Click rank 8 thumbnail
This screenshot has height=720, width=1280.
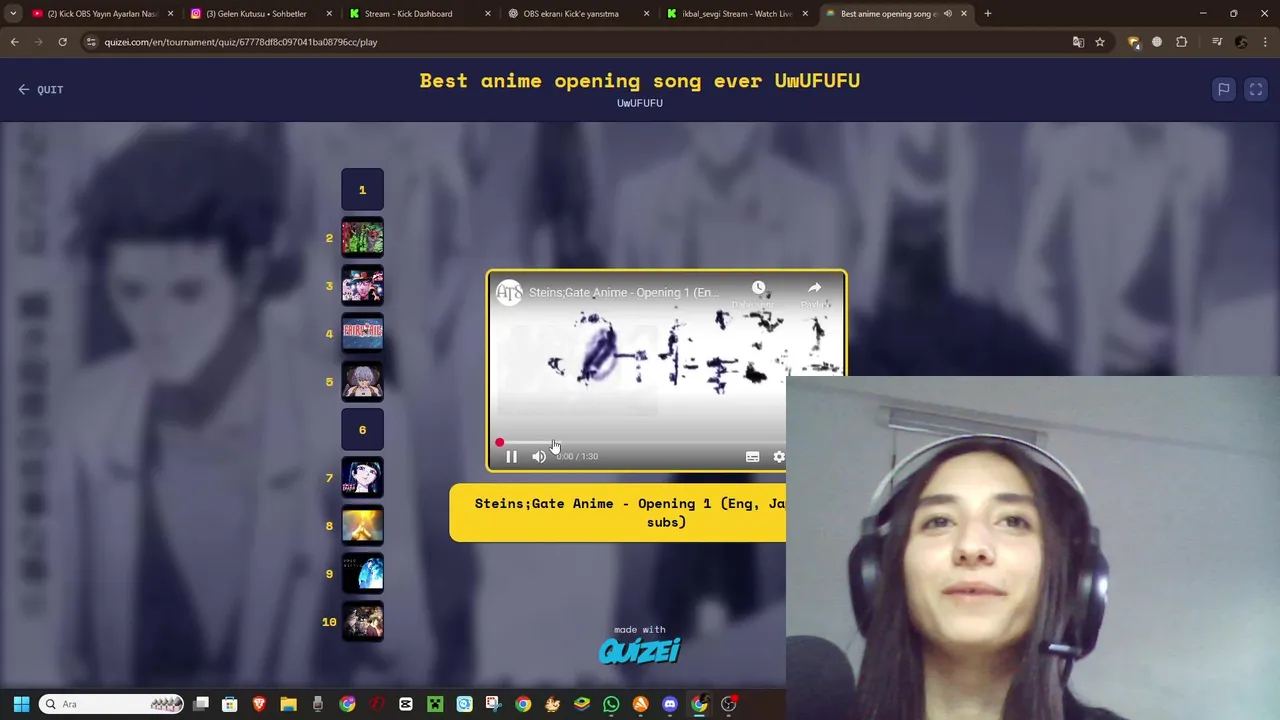[362, 526]
